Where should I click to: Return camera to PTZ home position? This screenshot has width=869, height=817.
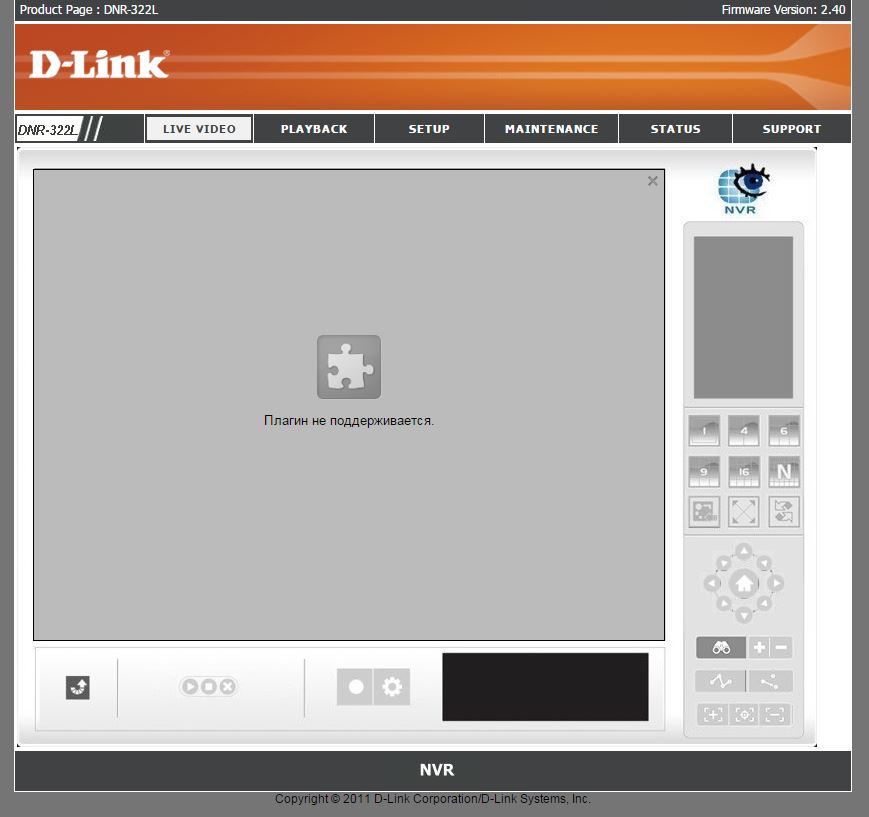click(744, 583)
